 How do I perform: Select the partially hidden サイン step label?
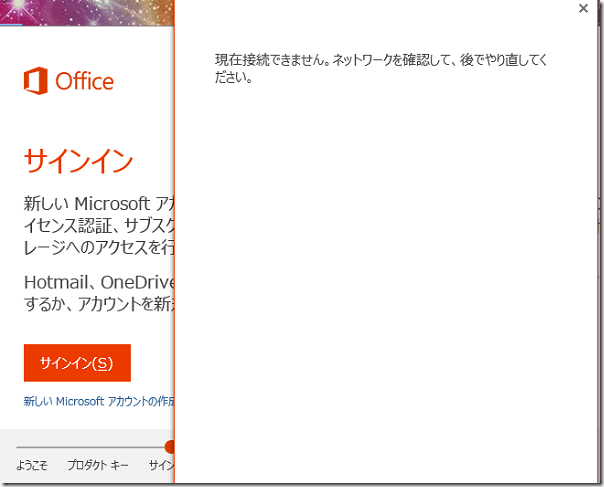pos(161,465)
